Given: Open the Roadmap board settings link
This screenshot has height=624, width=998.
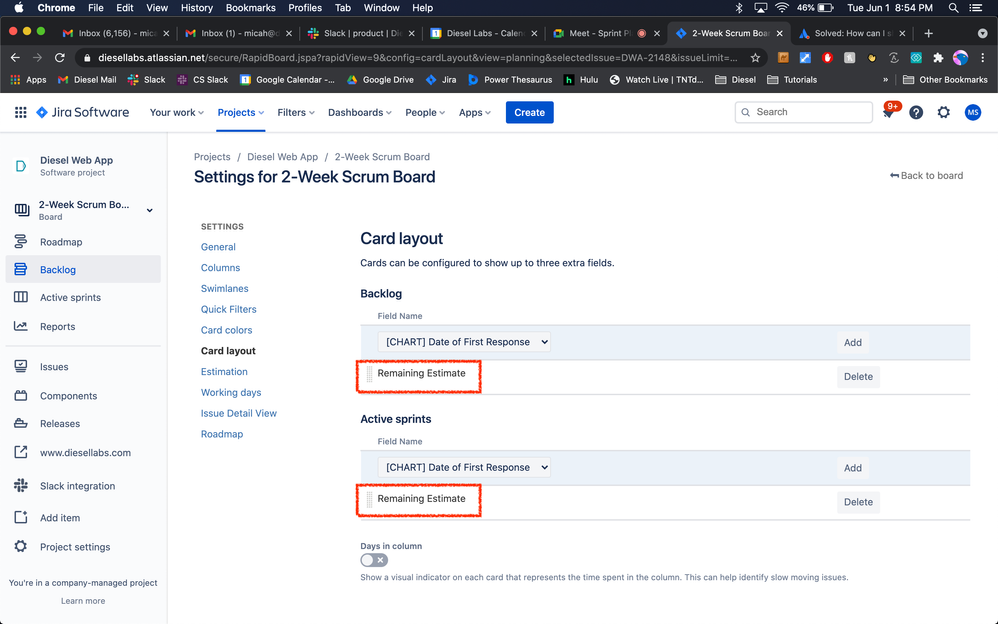Looking at the screenshot, I should point(222,434).
